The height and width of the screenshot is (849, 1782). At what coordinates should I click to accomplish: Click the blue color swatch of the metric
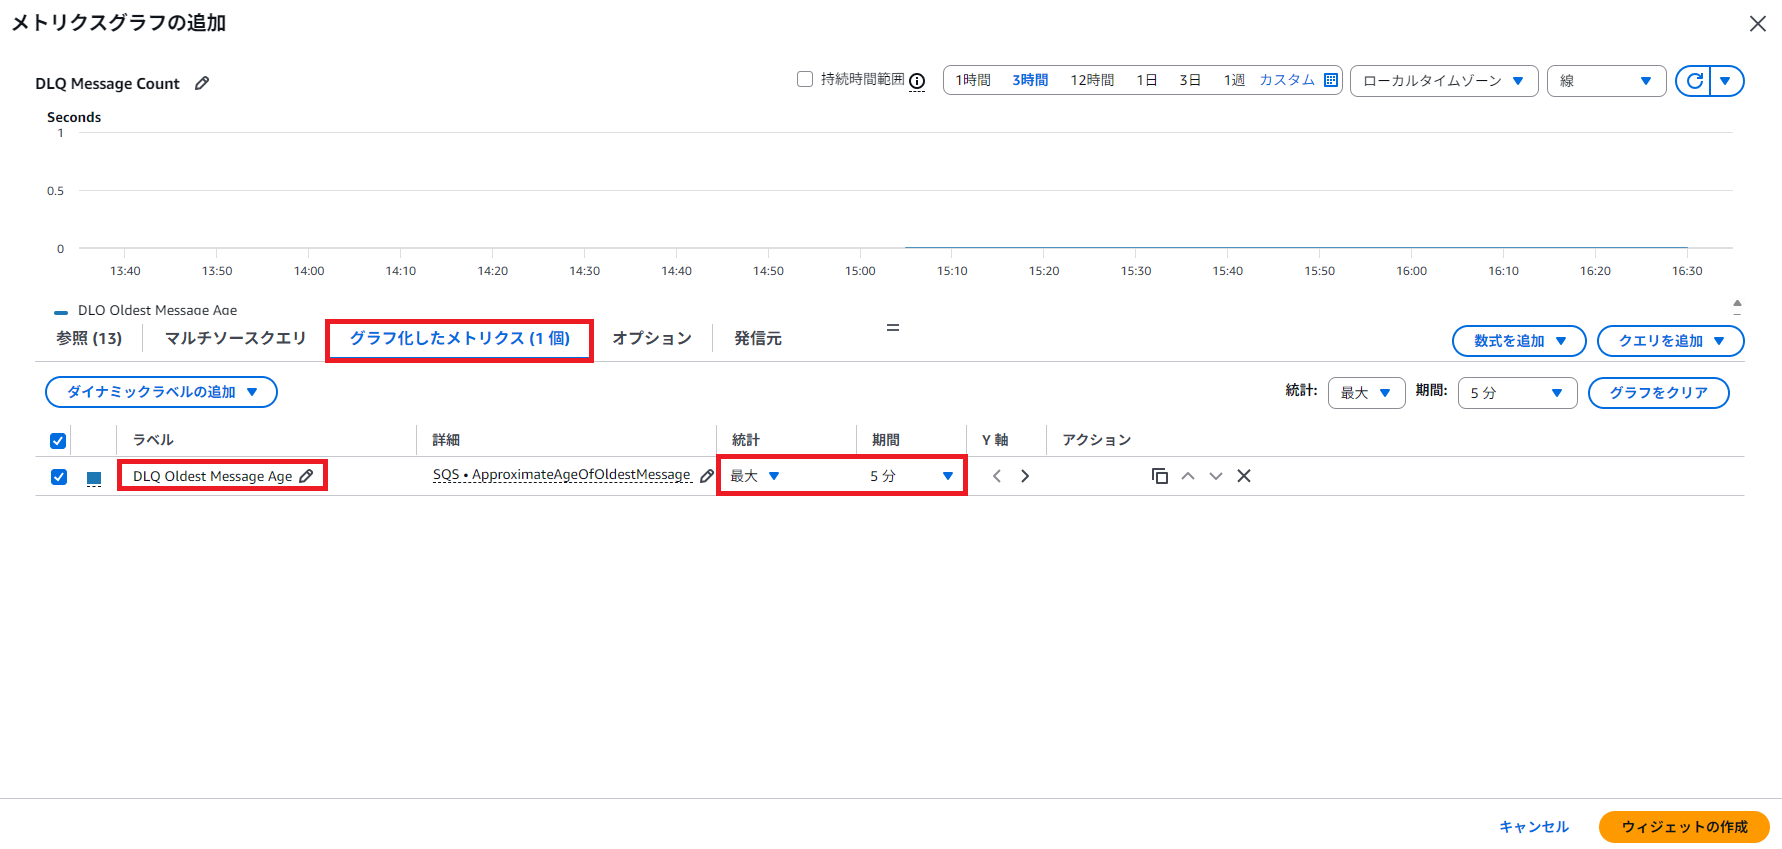pos(94,477)
